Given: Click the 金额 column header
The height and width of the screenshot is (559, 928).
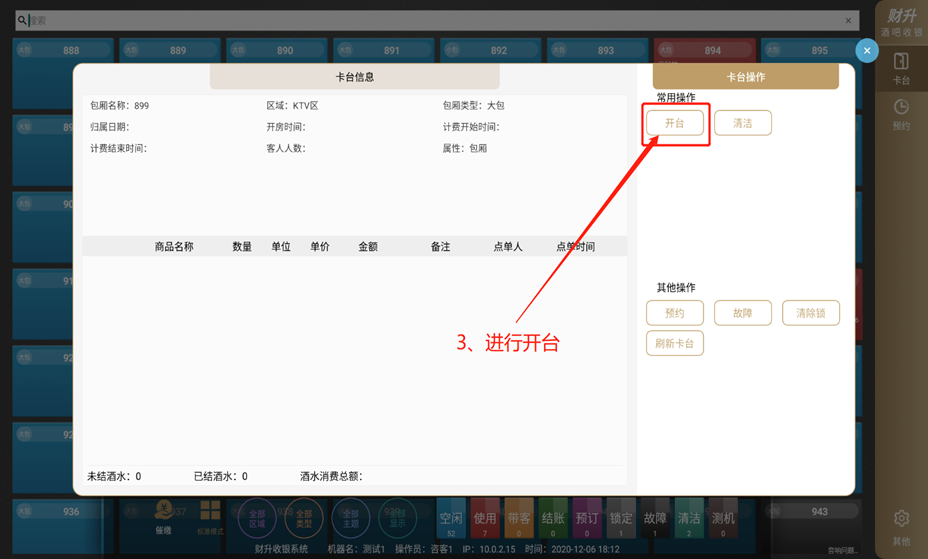Looking at the screenshot, I should 368,247.
